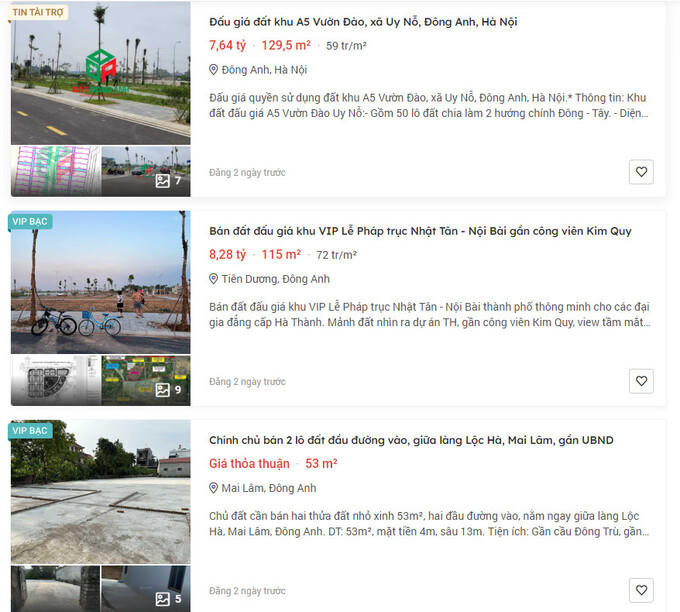This screenshot has width=680, height=612.
Task: Click location pin icon for Đông Anh, Hà Nội
Action: [213, 69]
